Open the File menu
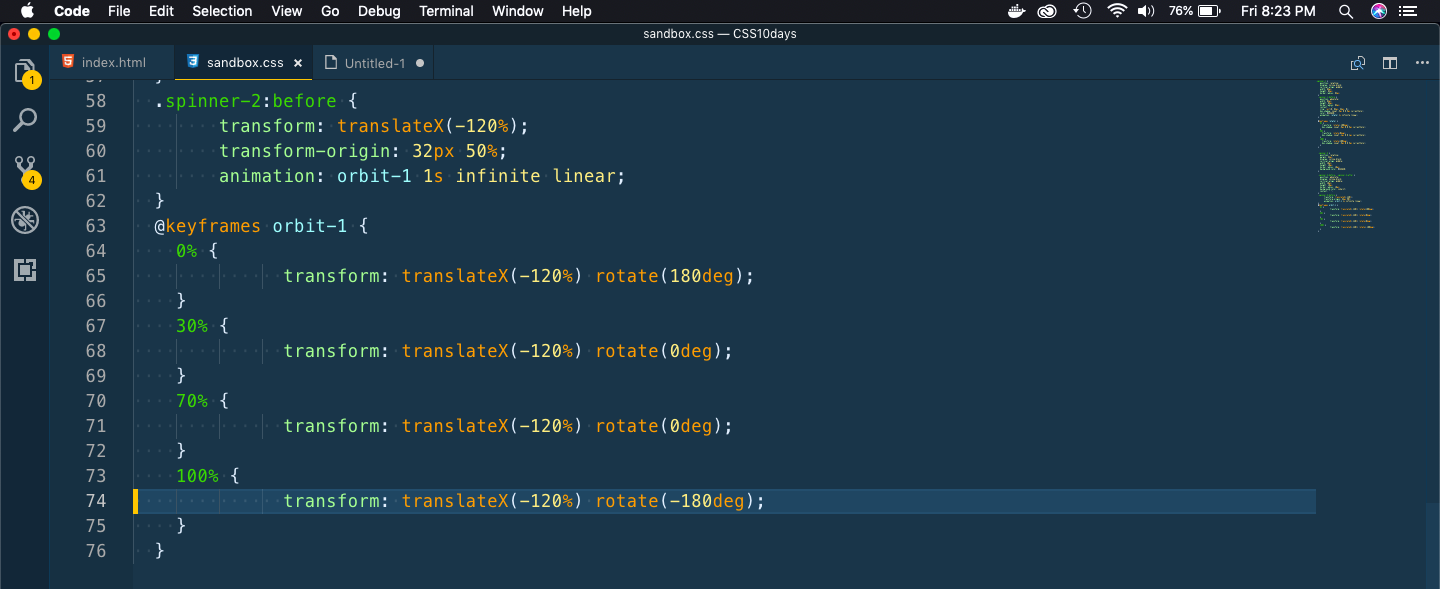The width and height of the screenshot is (1440, 589). (x=119, y=11)
